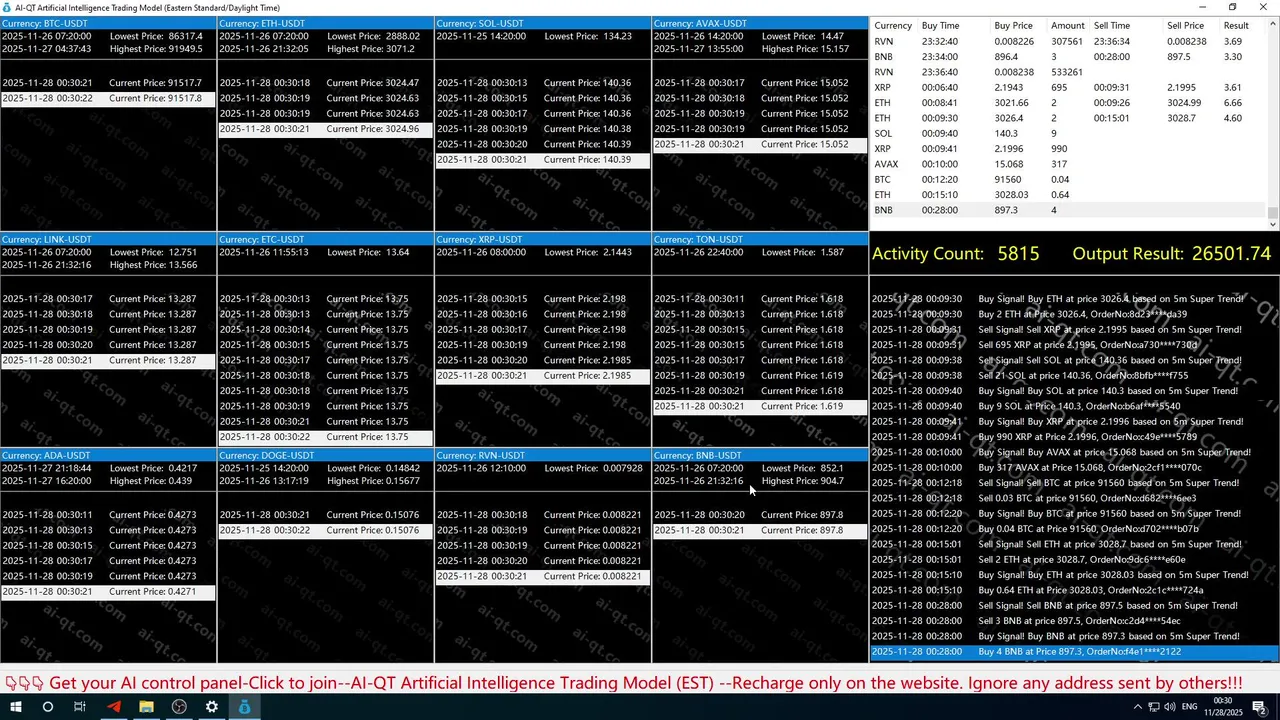Select the 'Buy 990 XRP at Price 2.1996' log entry
1280x720 pixels.
[1075, 437]
